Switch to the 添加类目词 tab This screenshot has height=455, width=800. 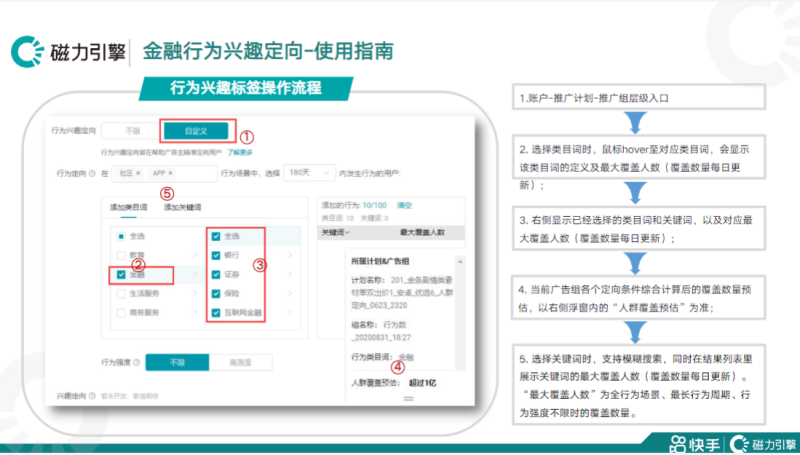click(x=129, y=207)
